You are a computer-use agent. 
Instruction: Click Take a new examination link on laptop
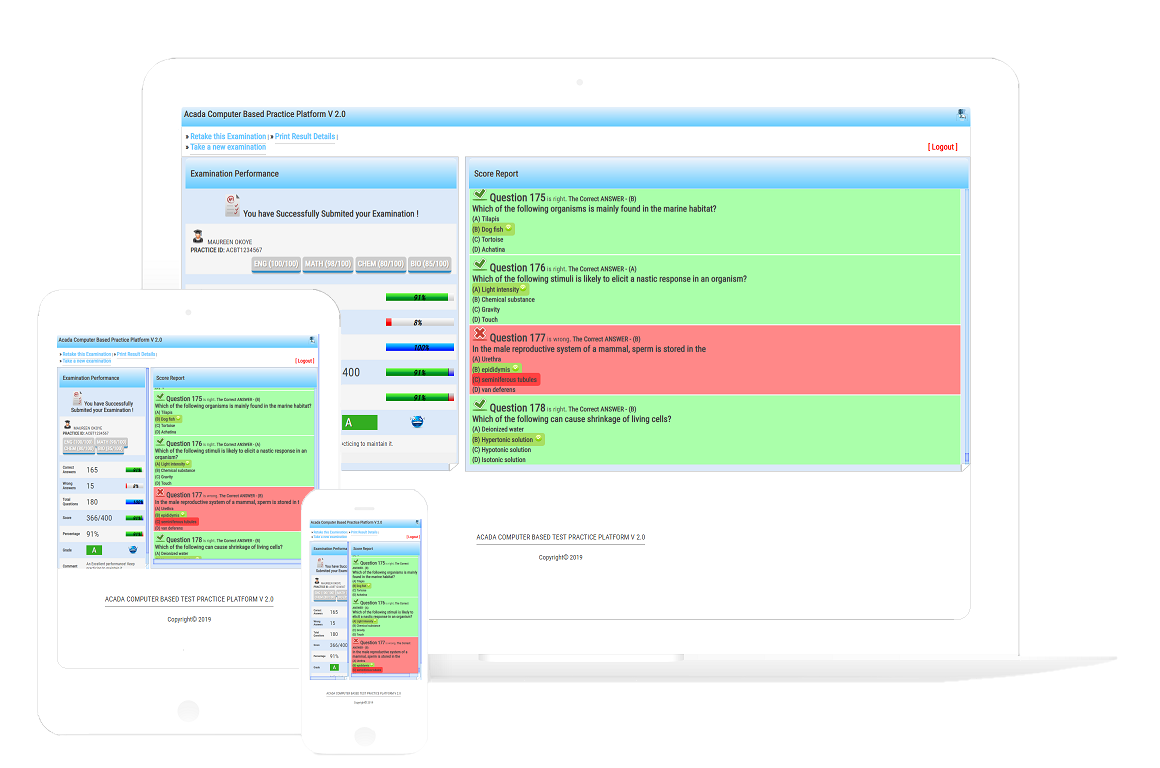pyautogui.click(x=228, y=147)
